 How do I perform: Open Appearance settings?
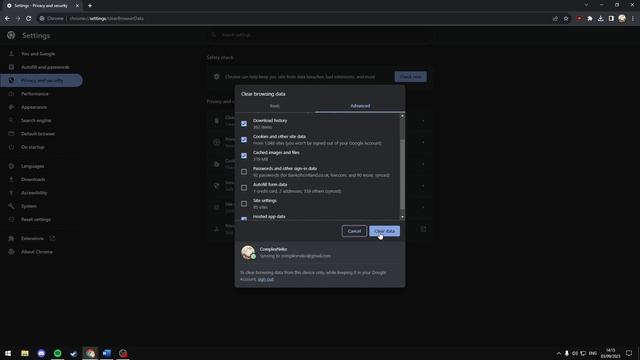point(34,107)
